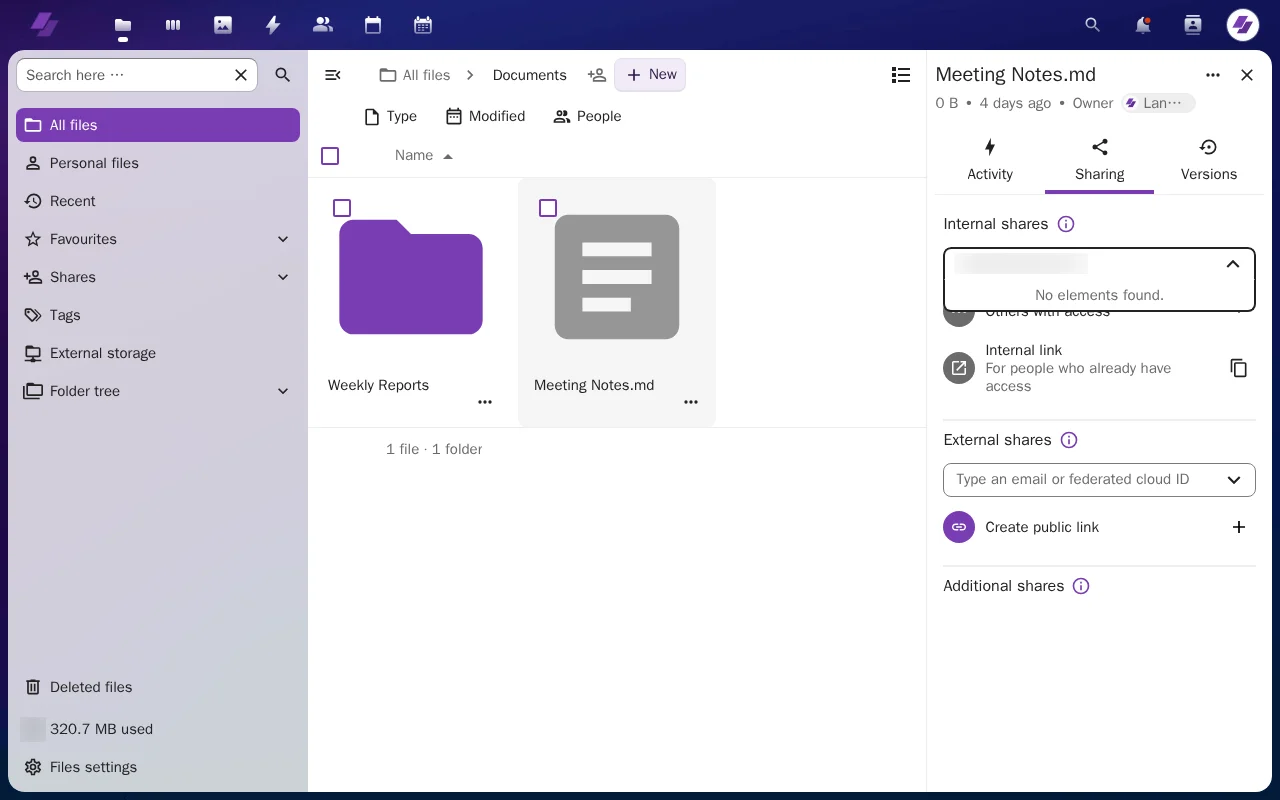
Task: Open the Activity app via the lightning icon
Action: coord(273,24)
